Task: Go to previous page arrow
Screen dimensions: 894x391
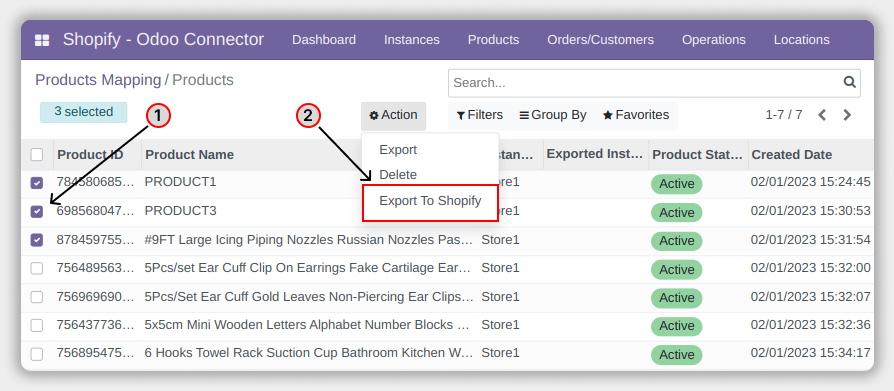Action: point(822,115)
